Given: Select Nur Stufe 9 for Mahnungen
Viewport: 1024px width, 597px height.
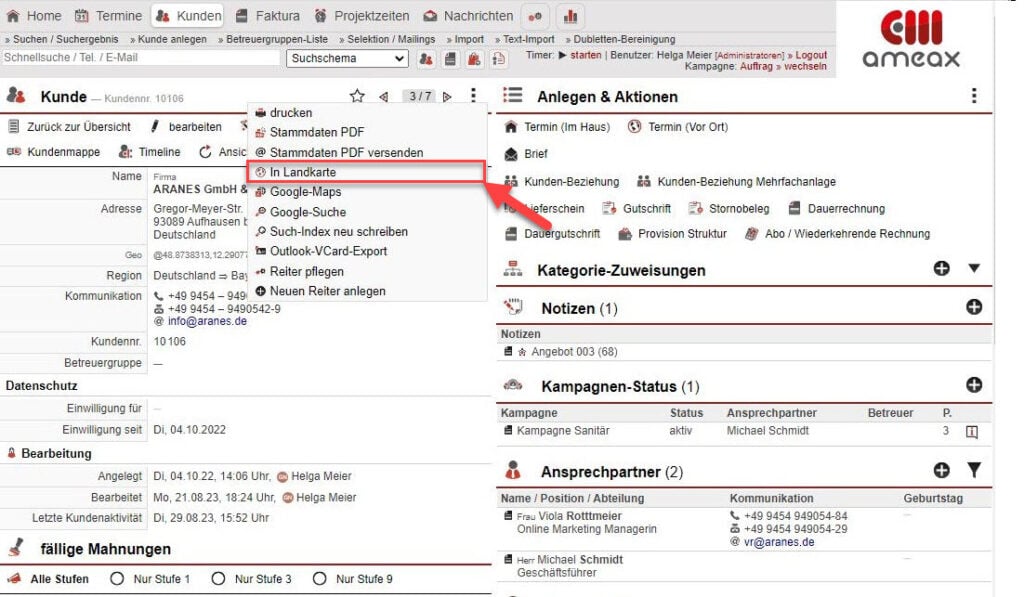Looking at the screenshot, I should 319,579.
